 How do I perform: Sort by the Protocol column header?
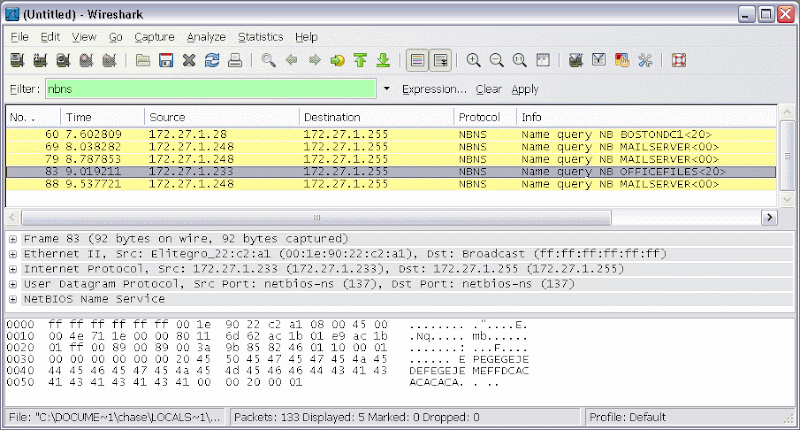[x=485, y=117]
